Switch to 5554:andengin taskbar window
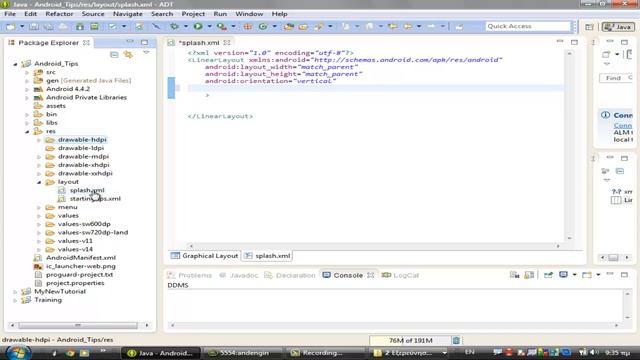 242,353
